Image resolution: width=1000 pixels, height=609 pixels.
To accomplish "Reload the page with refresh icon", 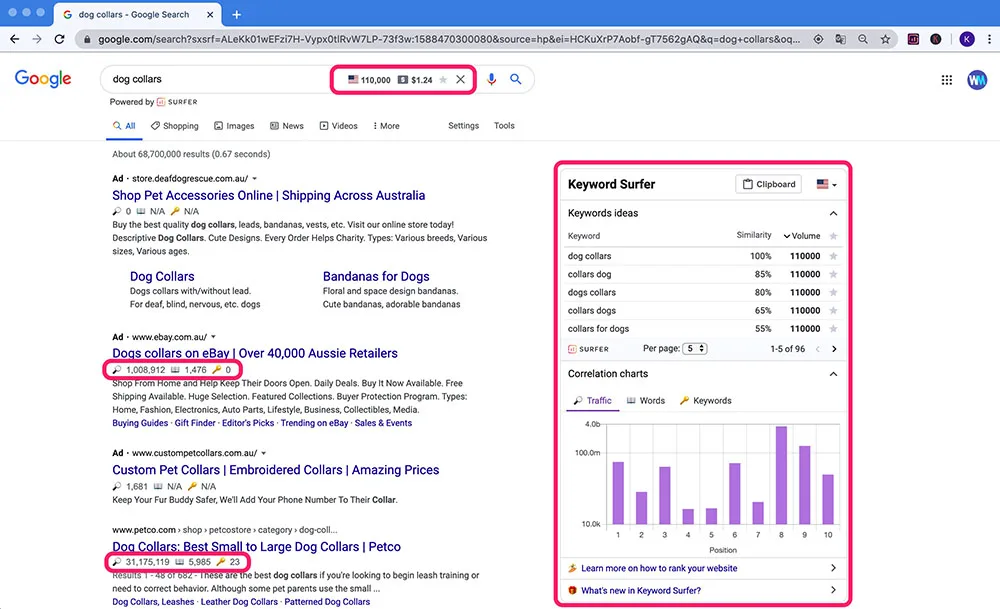I will (59, 40).
